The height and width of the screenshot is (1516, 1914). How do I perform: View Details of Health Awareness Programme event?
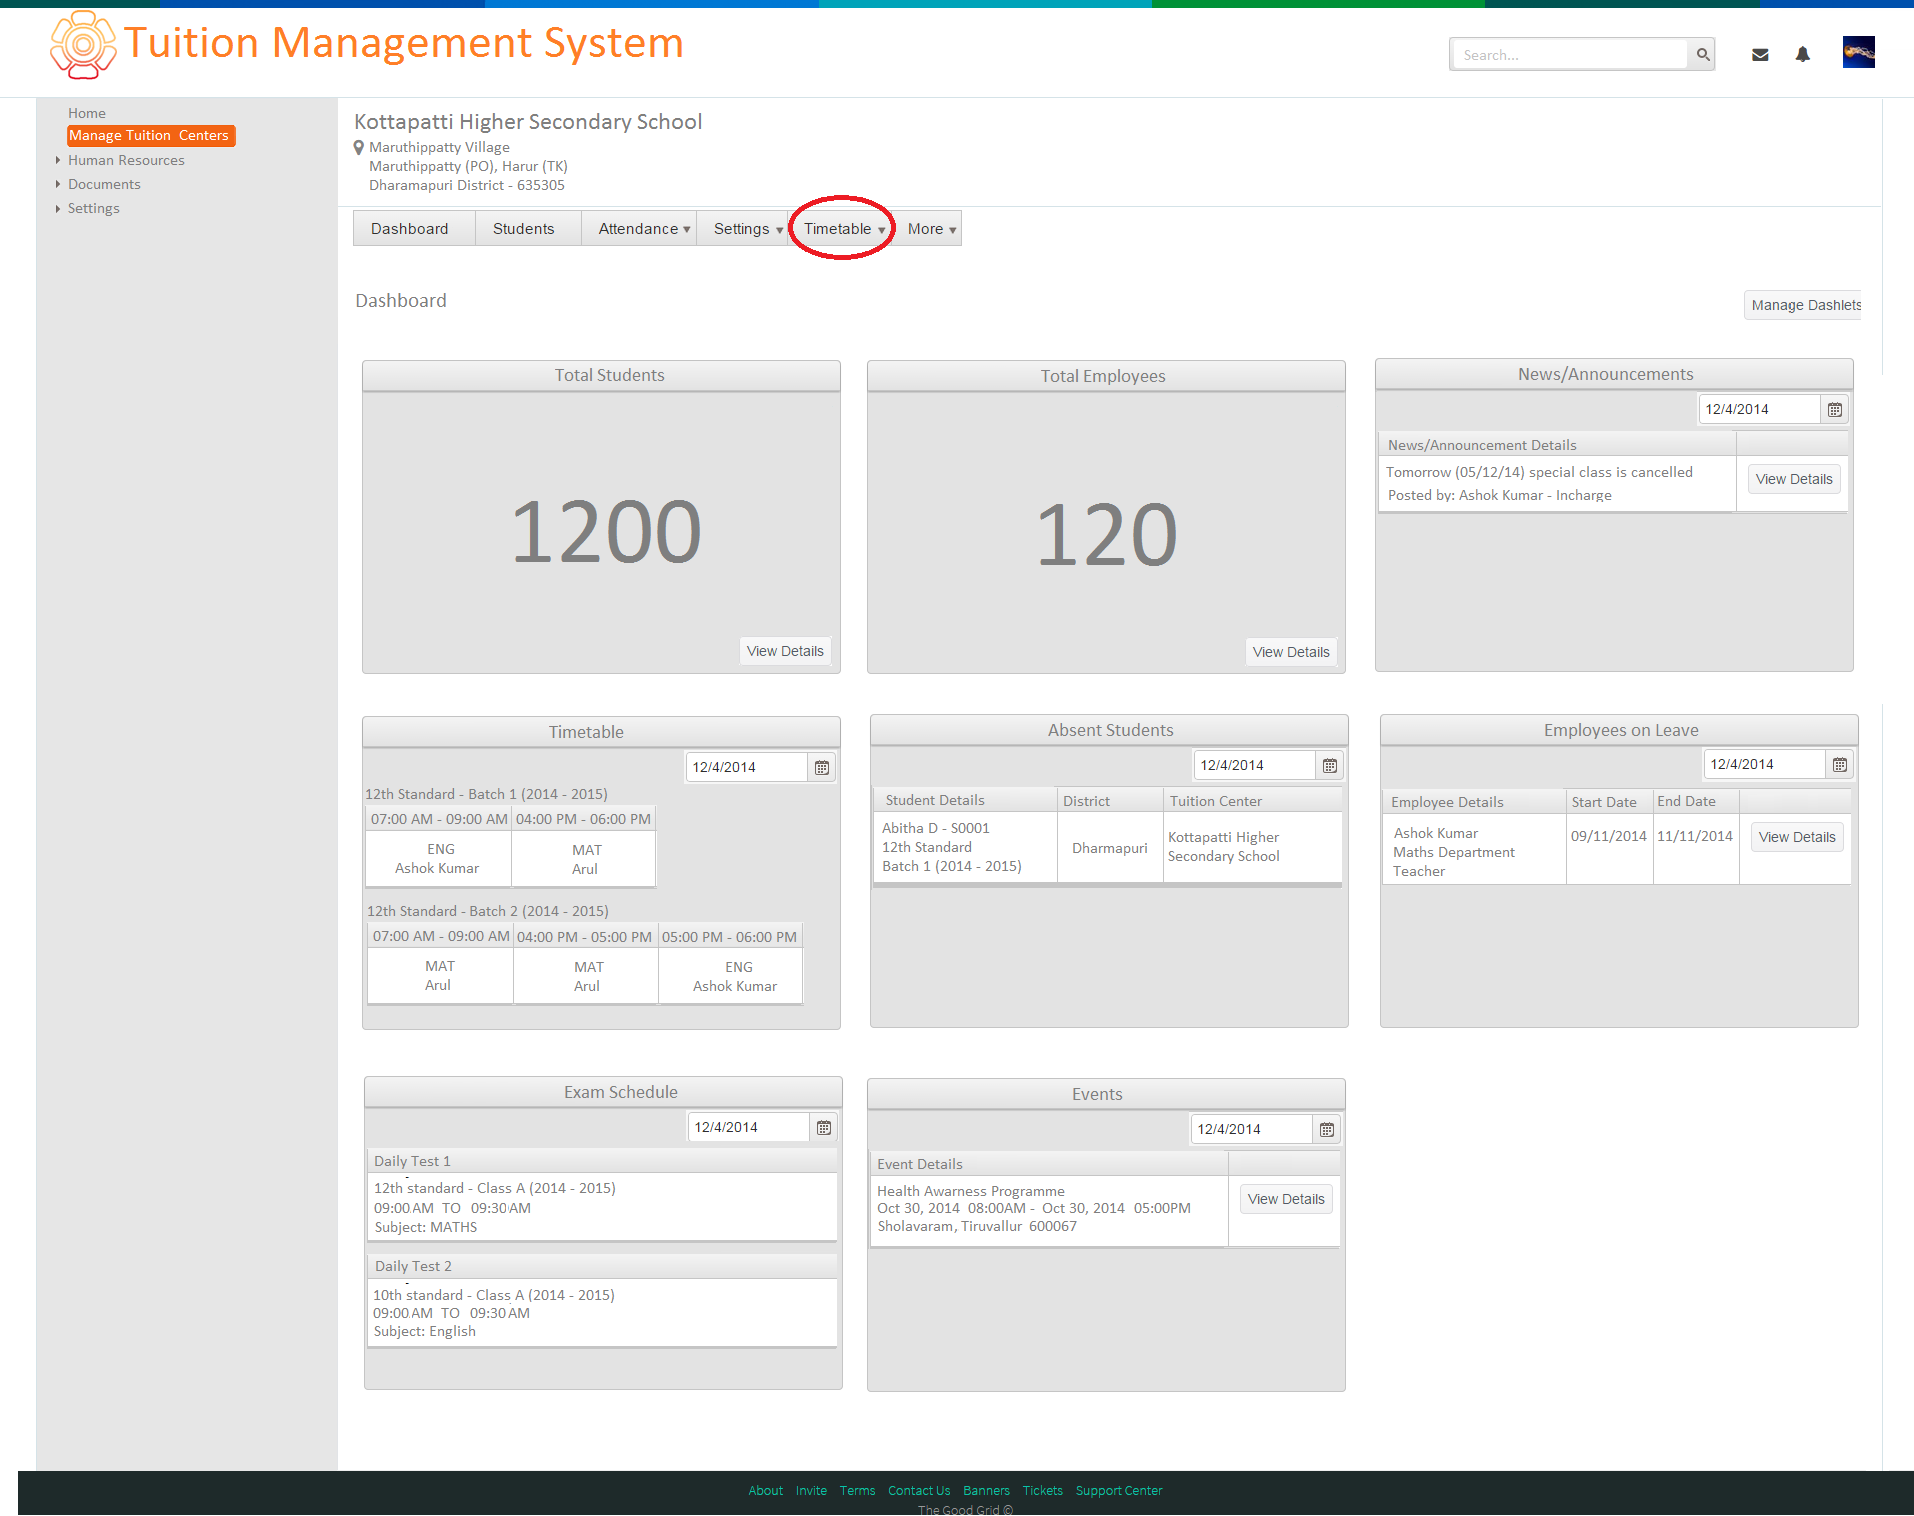point(1286,1200)
